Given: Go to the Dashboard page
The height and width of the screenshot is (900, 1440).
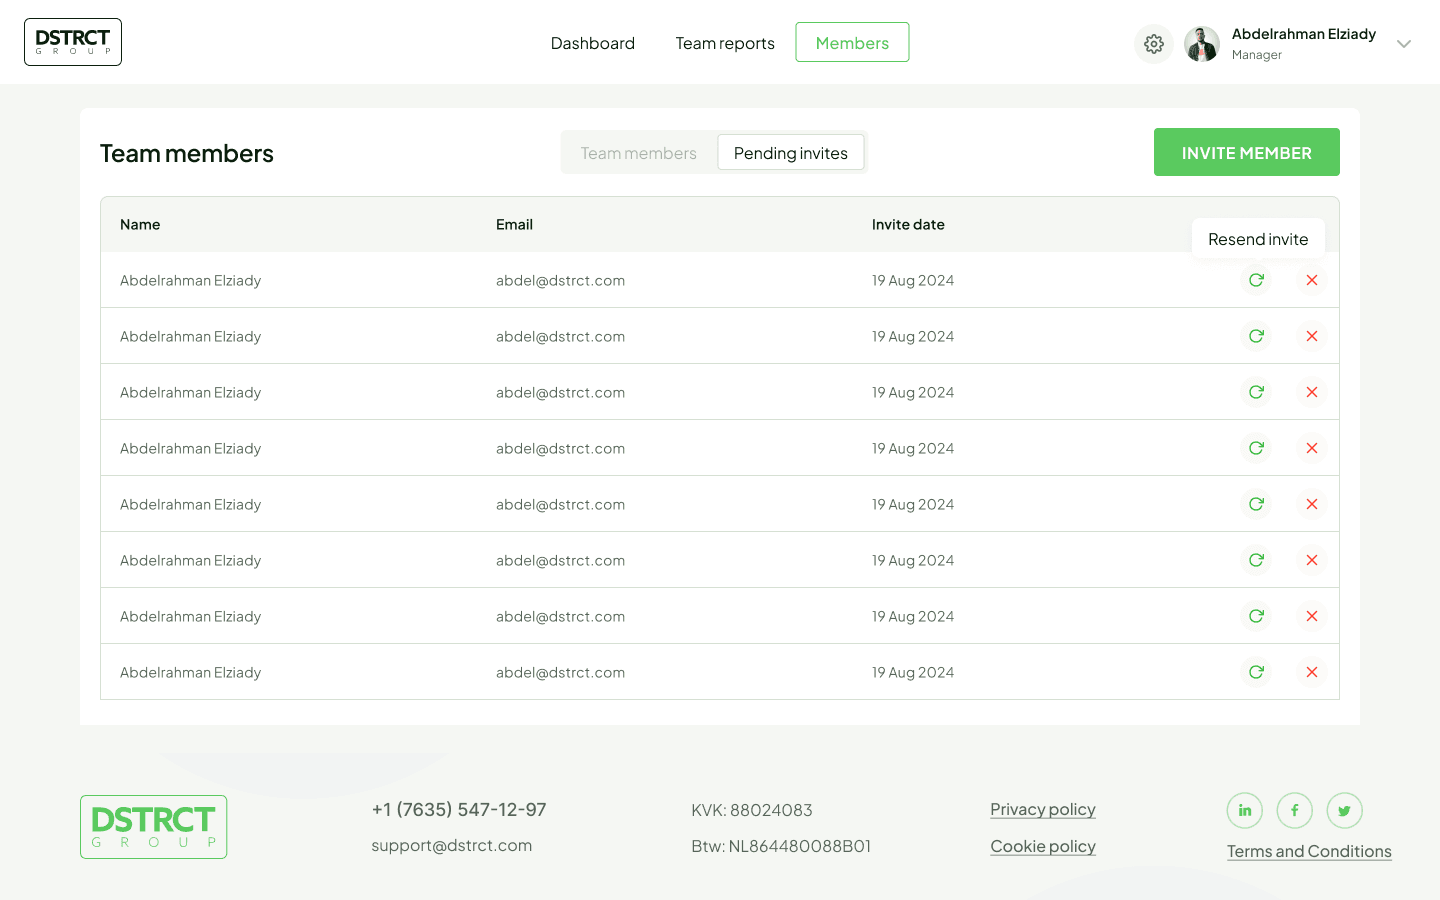Looking at the screenshot, I should 592,43.
